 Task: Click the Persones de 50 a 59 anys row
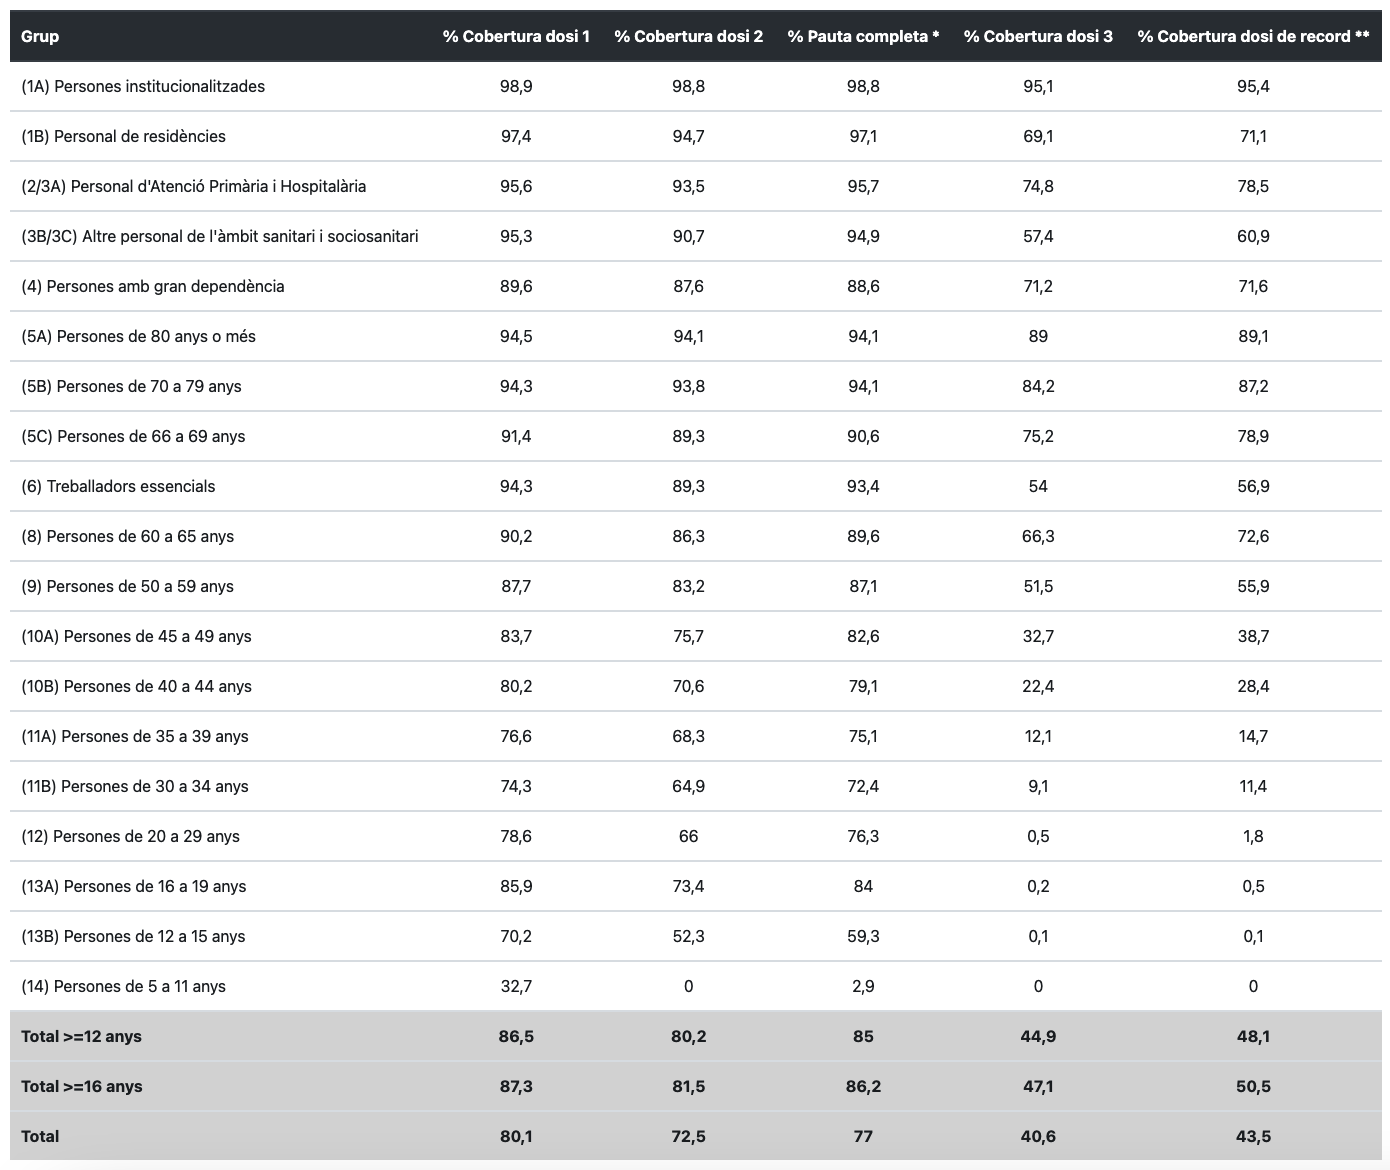(127, 586)
